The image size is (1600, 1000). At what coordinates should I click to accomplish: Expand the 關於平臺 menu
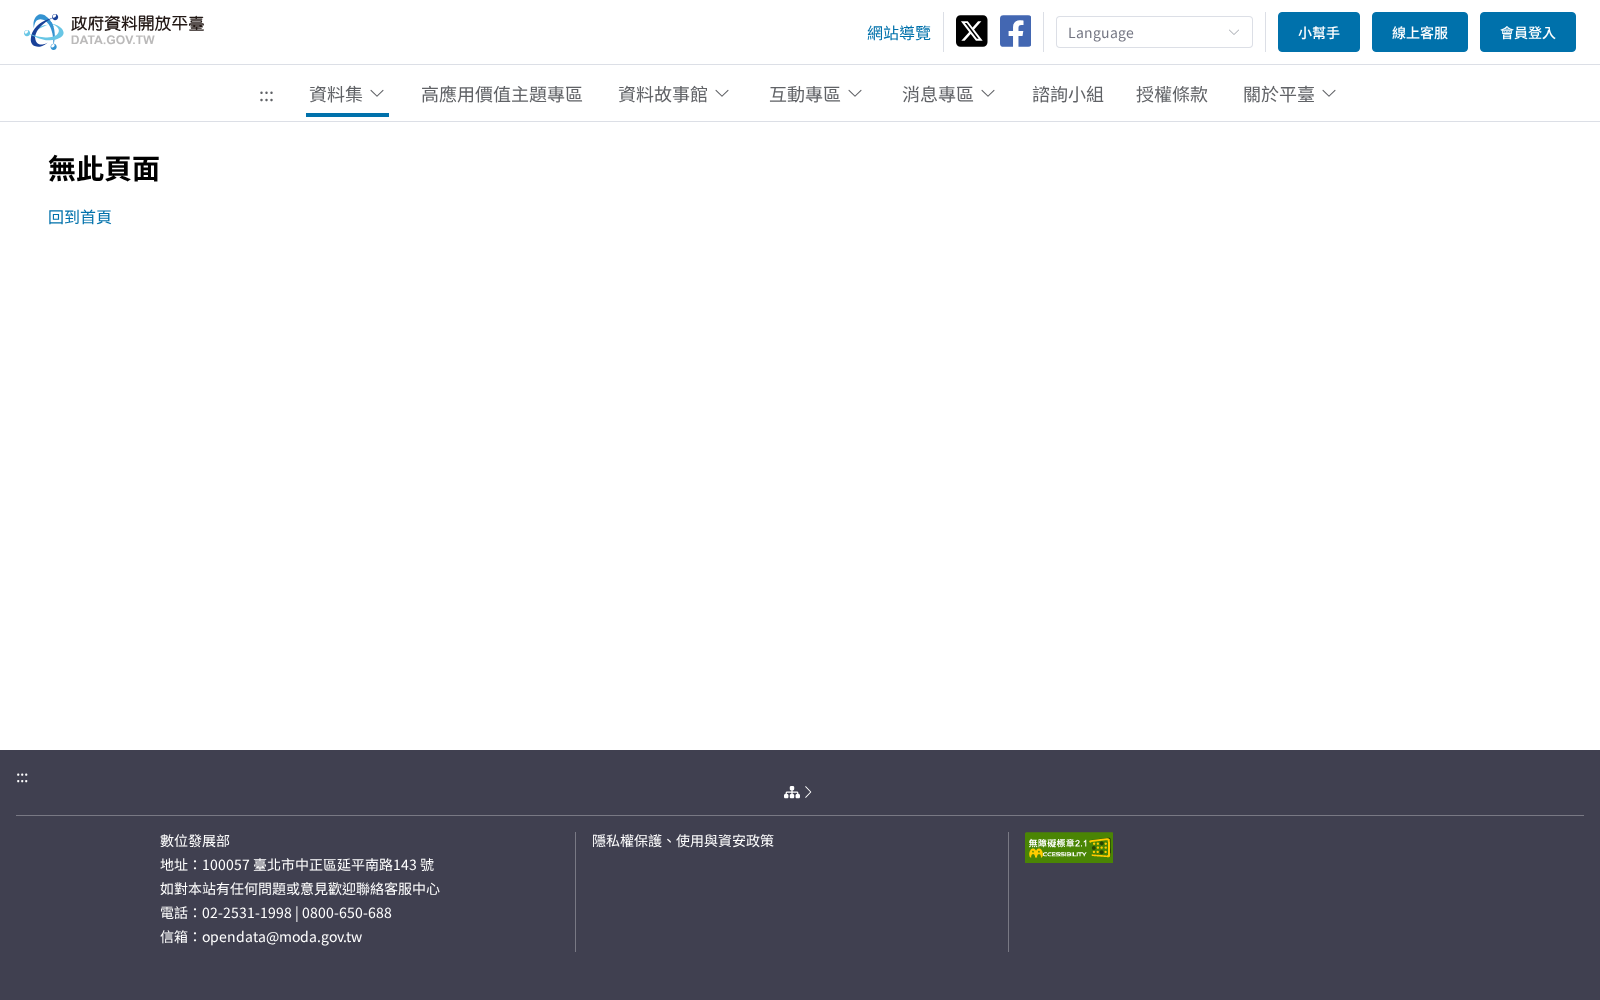[x=1290, y=94]
